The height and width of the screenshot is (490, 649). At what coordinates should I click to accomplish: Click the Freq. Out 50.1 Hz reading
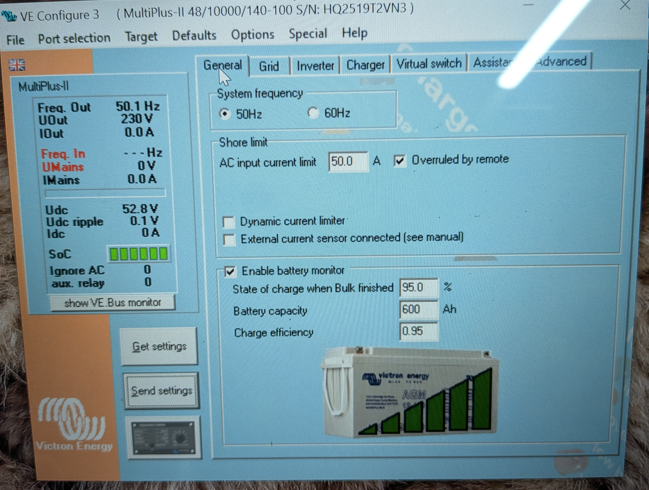click(99, 107)
